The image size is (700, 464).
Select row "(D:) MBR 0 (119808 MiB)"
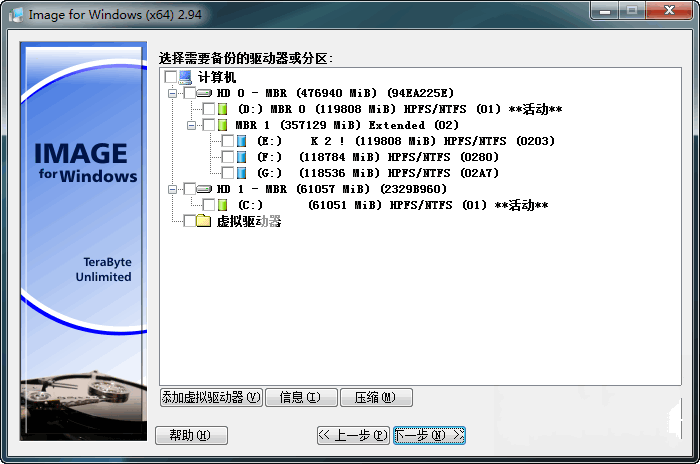400,109
